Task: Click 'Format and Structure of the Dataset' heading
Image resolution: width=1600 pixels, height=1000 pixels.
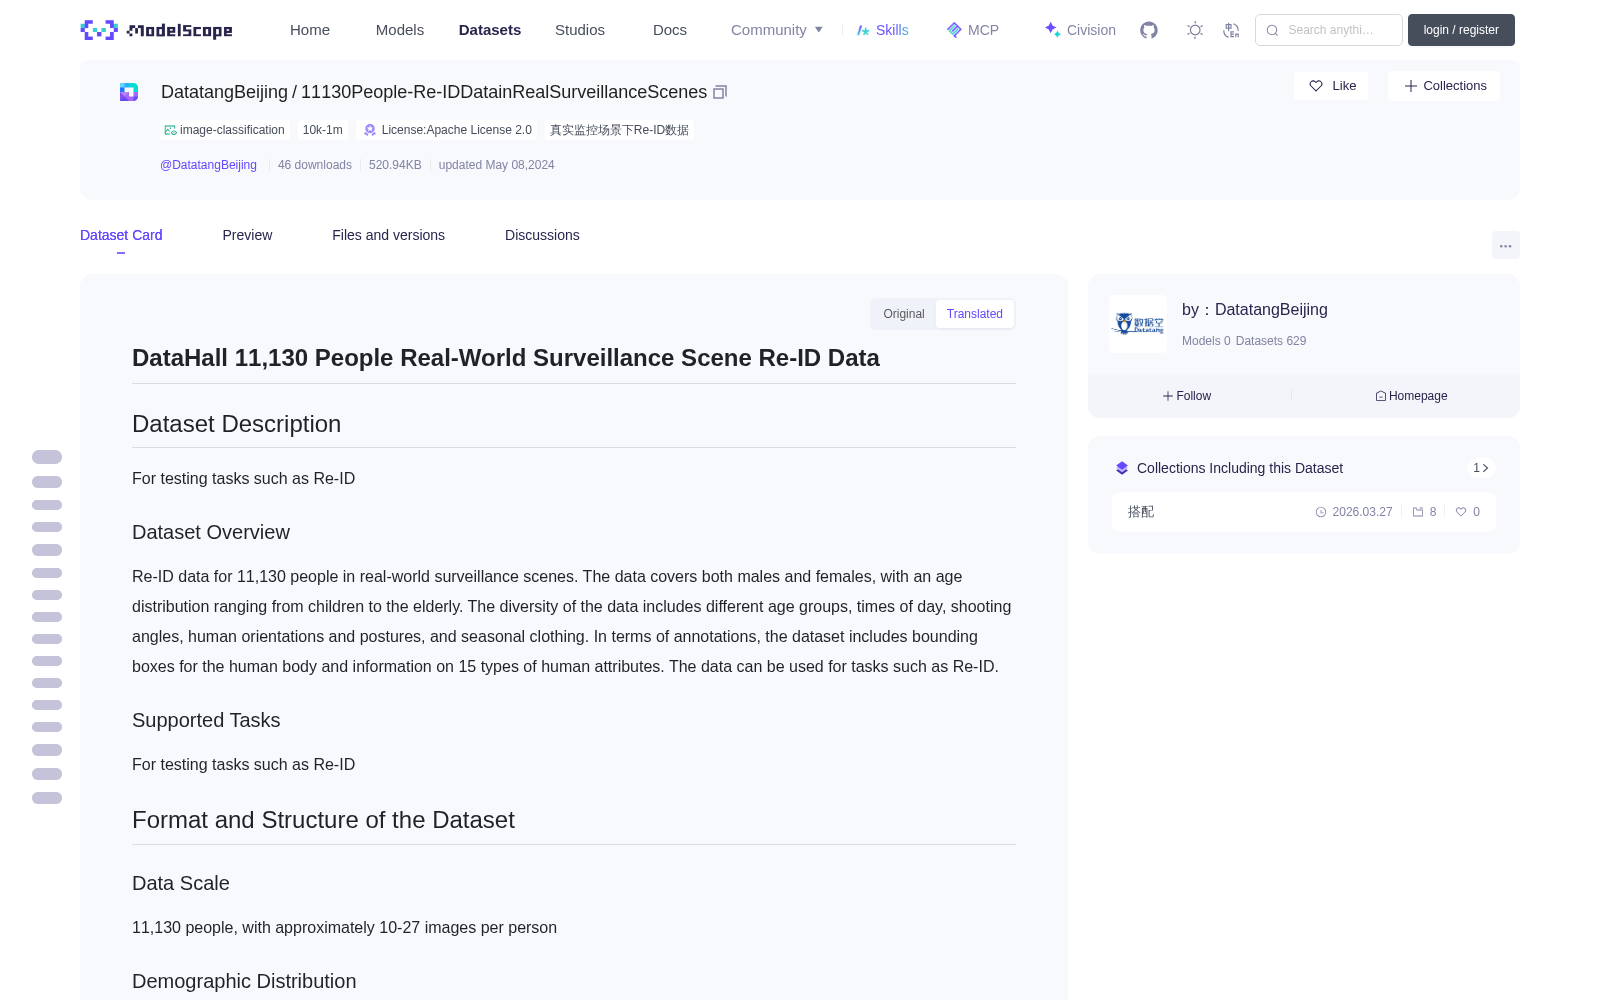Action: pyautogui.click(x=323, y=820)
